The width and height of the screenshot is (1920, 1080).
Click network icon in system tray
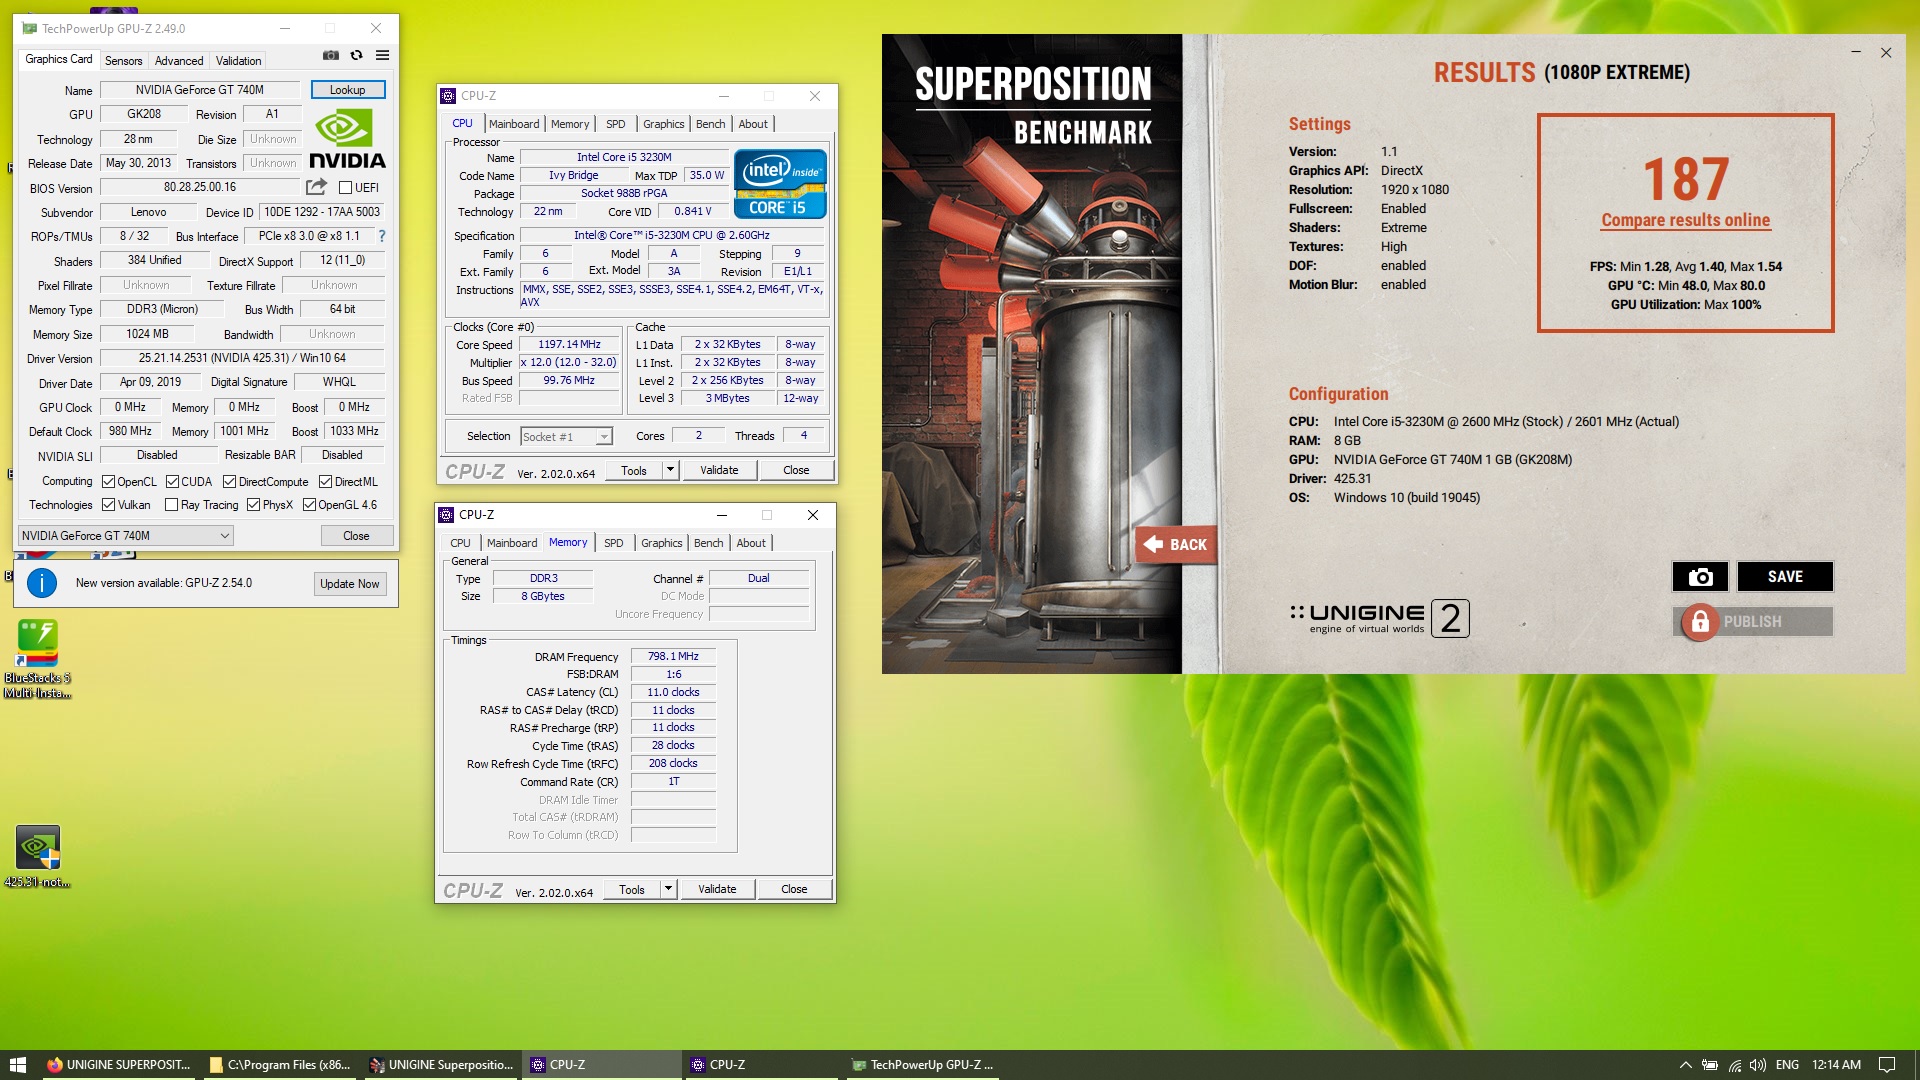pyautogui.click(x=1735, y=1065)
